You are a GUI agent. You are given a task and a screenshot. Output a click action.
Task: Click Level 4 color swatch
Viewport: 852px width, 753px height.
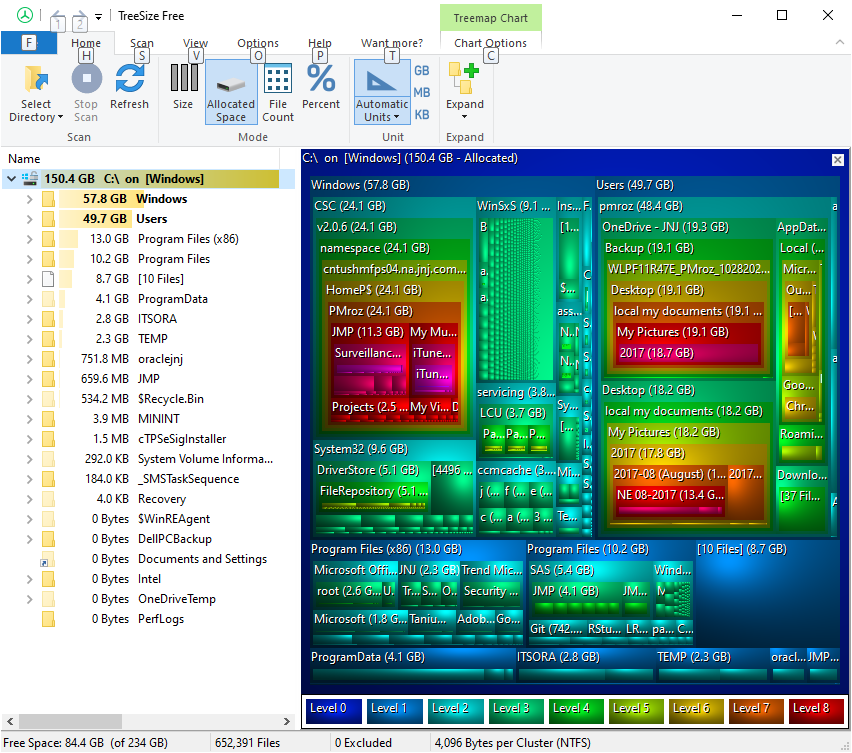576,710
